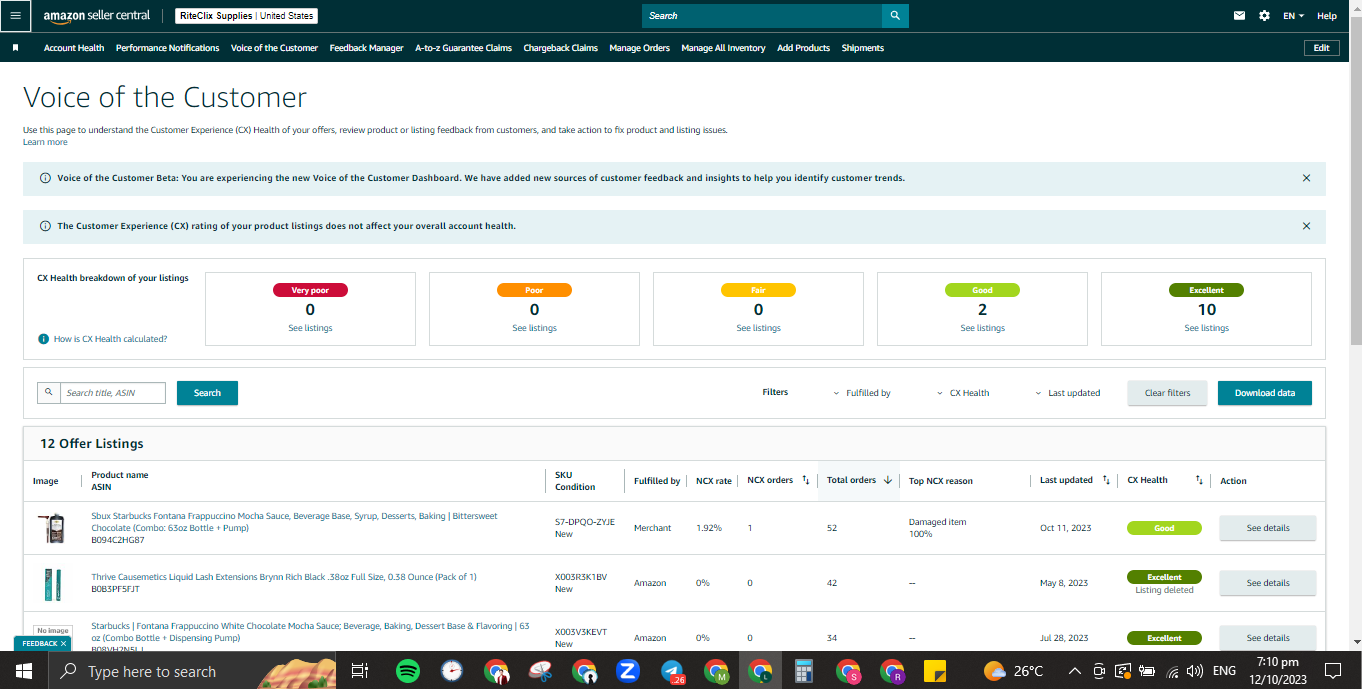Screen dimensions: 1362x689
Task: Open Chargeback Claims menu item
Action: pos(561,48)
